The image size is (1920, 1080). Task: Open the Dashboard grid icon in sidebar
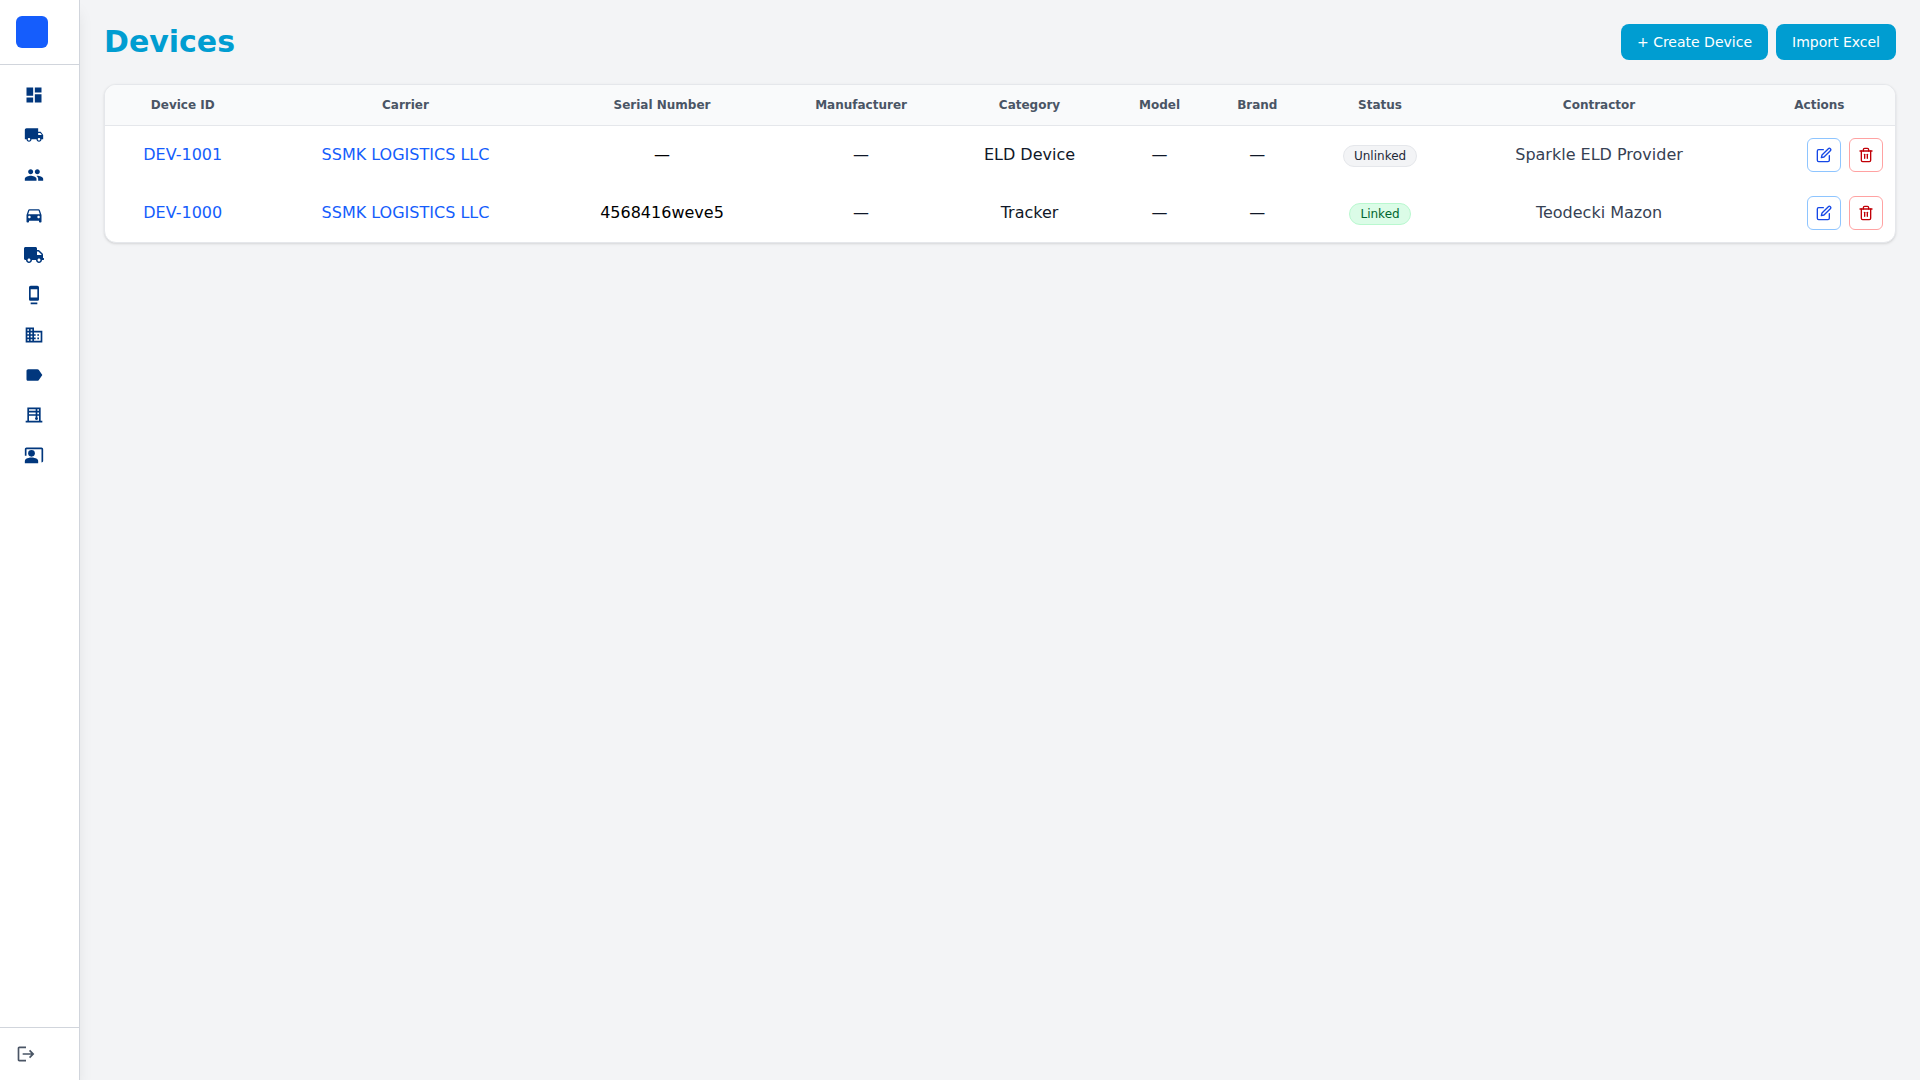click(x=34, y=95)
